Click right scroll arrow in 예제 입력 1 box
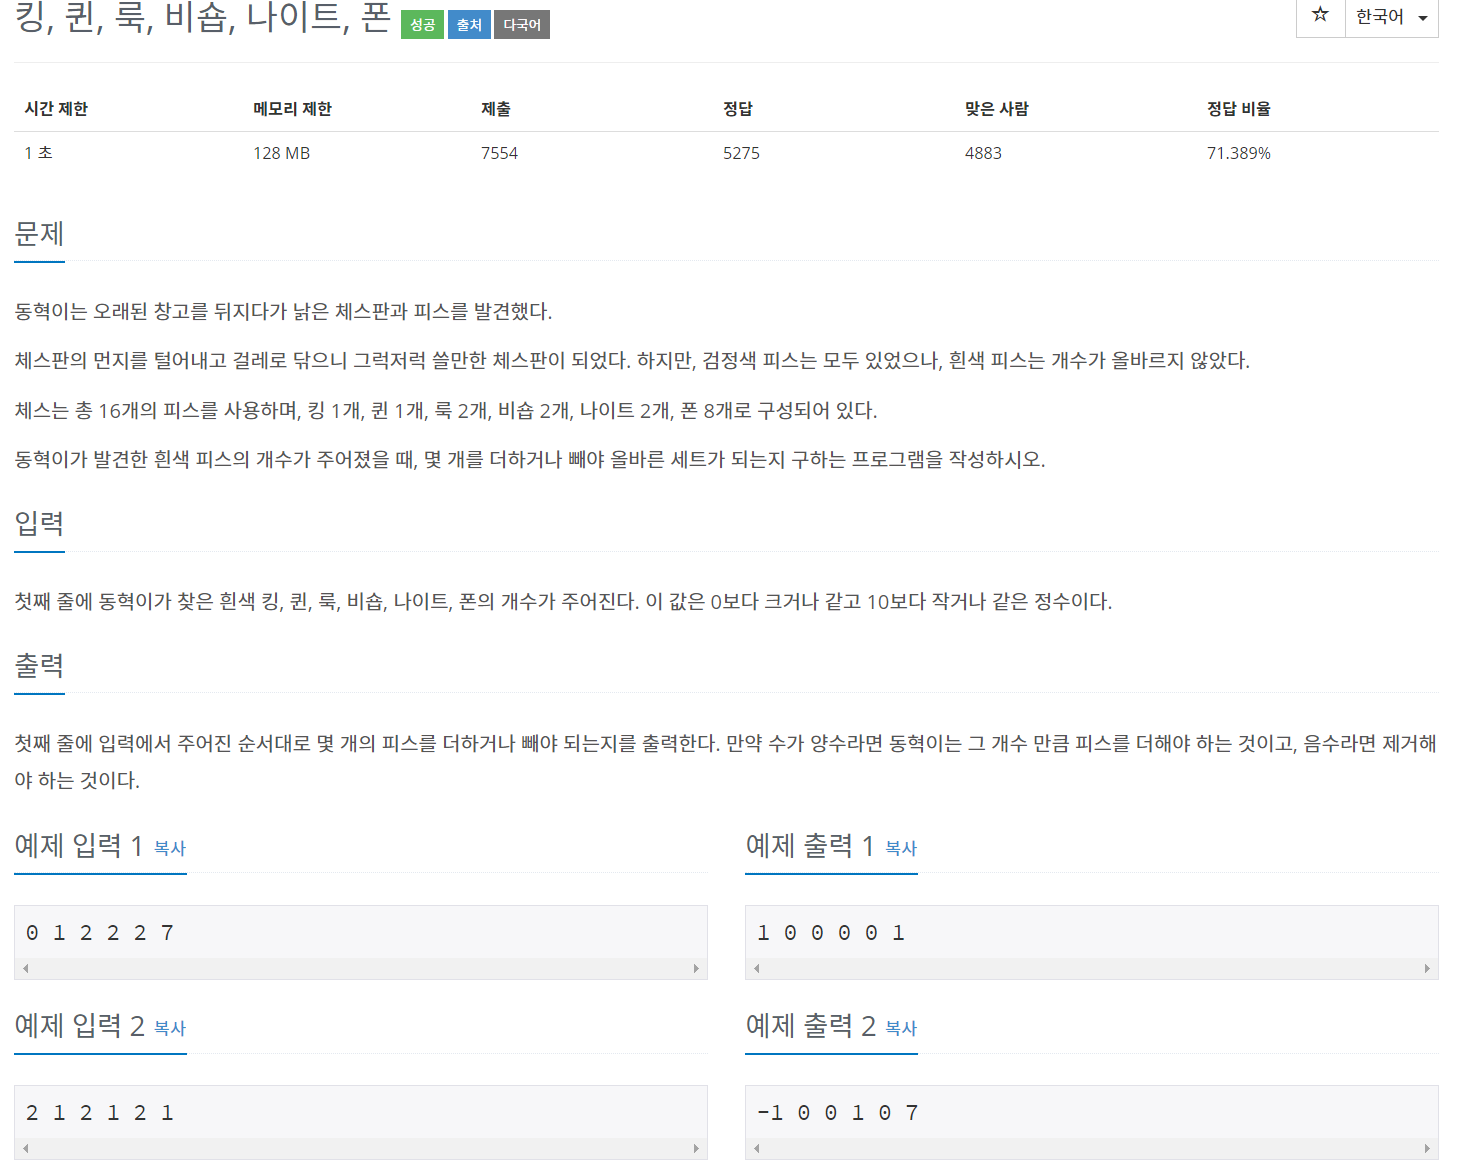 point(696,968)
